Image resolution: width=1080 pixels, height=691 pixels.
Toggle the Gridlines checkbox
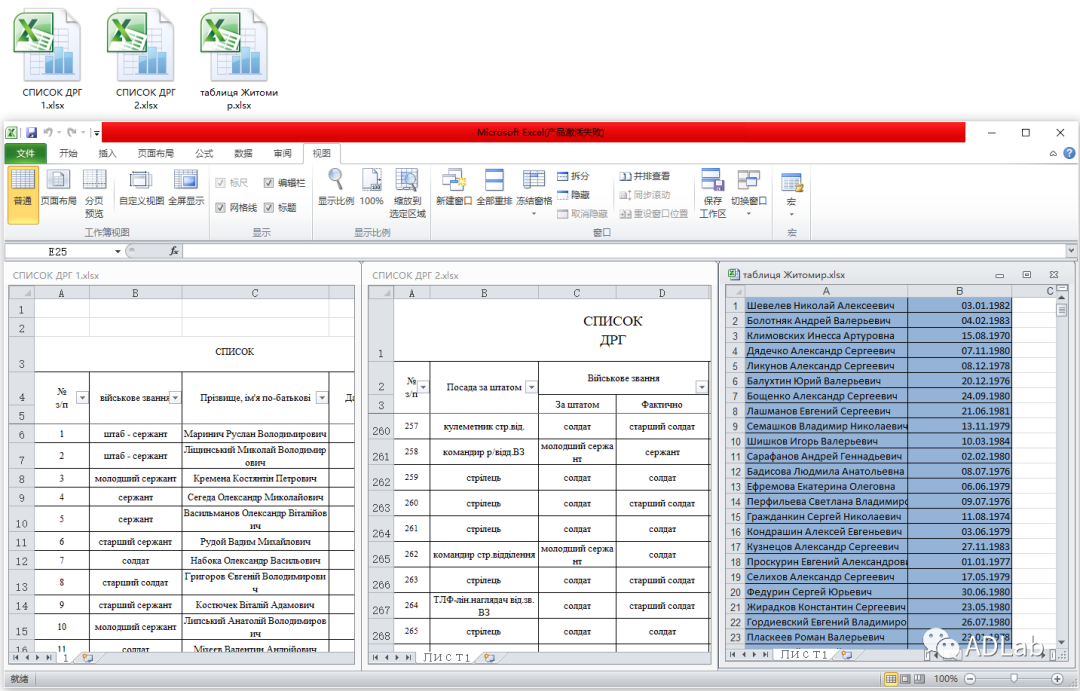pyautogui.click(x=222, y=209)
